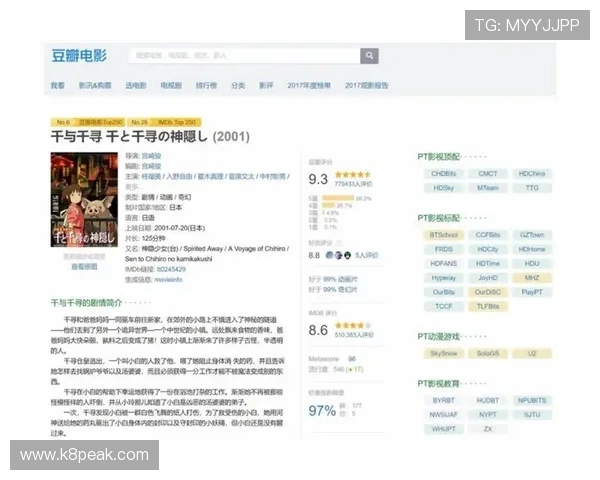Screen dimensions: 600x480
Task: Open the 电视剧 nav item
Action: coord(171,85)
